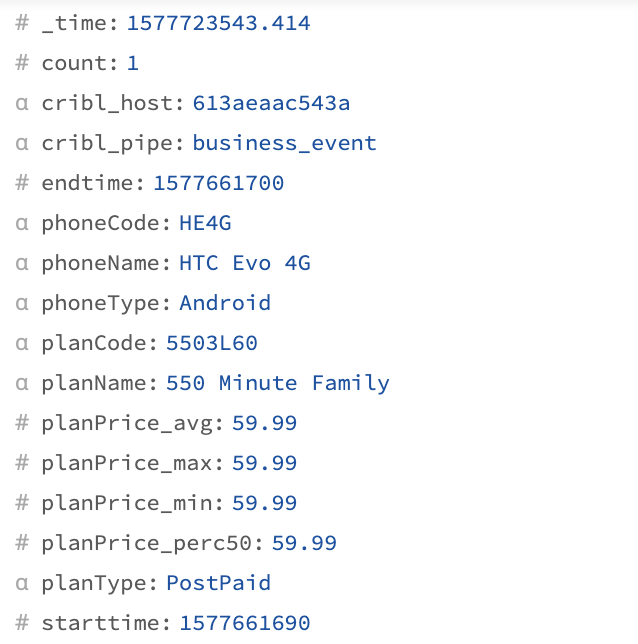Select the Android phoneType value
638x644 pixels.
225,303
